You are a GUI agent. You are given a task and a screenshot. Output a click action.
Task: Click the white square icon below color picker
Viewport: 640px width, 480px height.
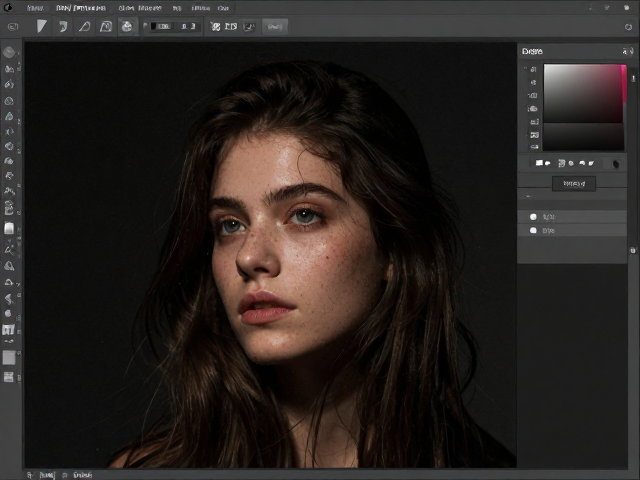pyautogui.click(x=539, y=163)
